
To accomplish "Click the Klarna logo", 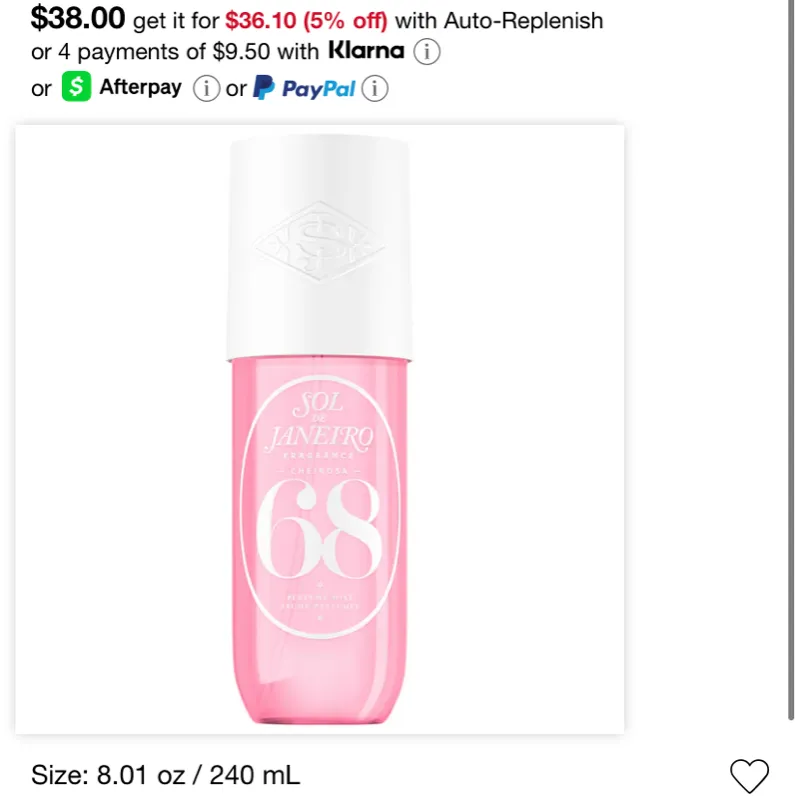I will click(366, 50).
